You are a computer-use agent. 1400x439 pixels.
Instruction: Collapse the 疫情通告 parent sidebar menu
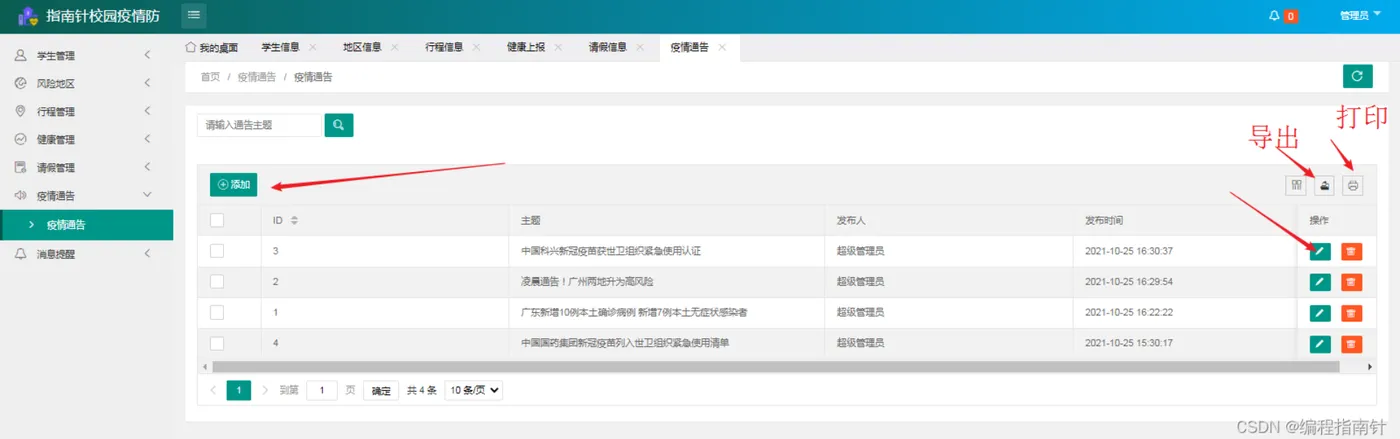coord(86,196)
